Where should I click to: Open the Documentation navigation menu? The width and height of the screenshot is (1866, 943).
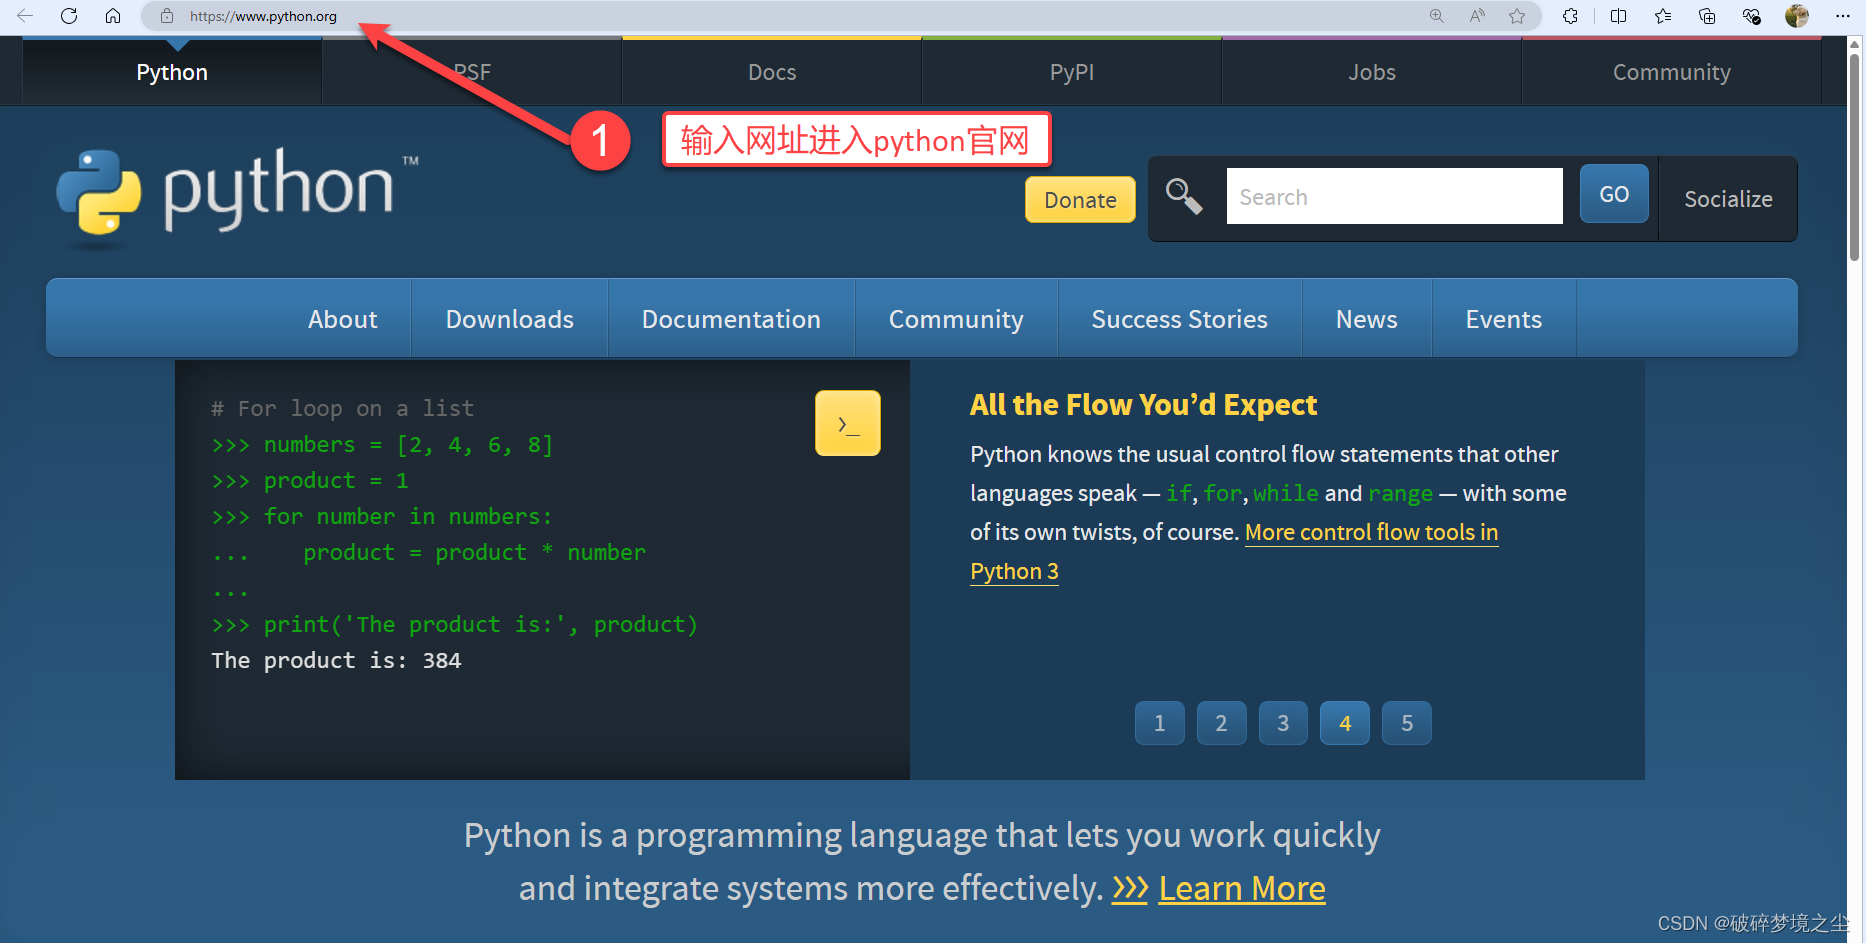pos(731,319)
